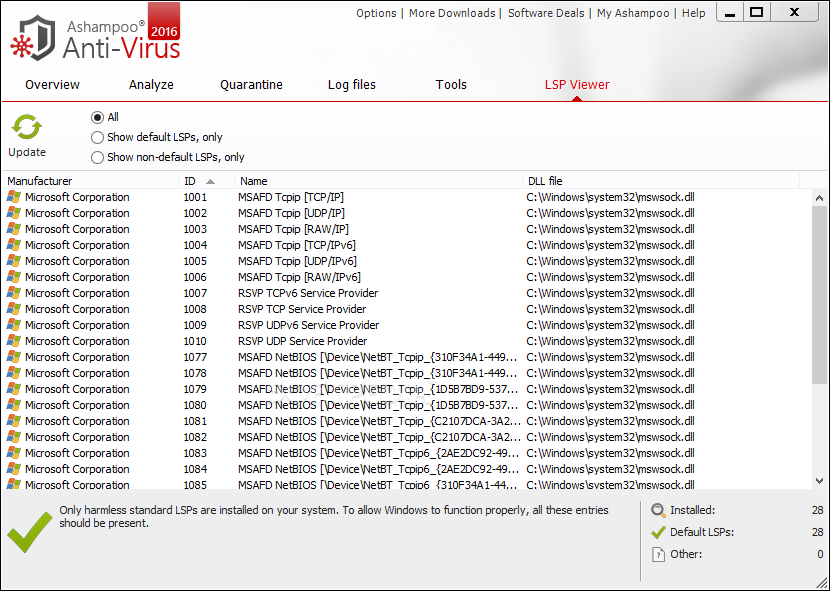Select the RSVP TCP Service Provider entry
Viewport: 830px width, 591px height.
pos(302,309)
